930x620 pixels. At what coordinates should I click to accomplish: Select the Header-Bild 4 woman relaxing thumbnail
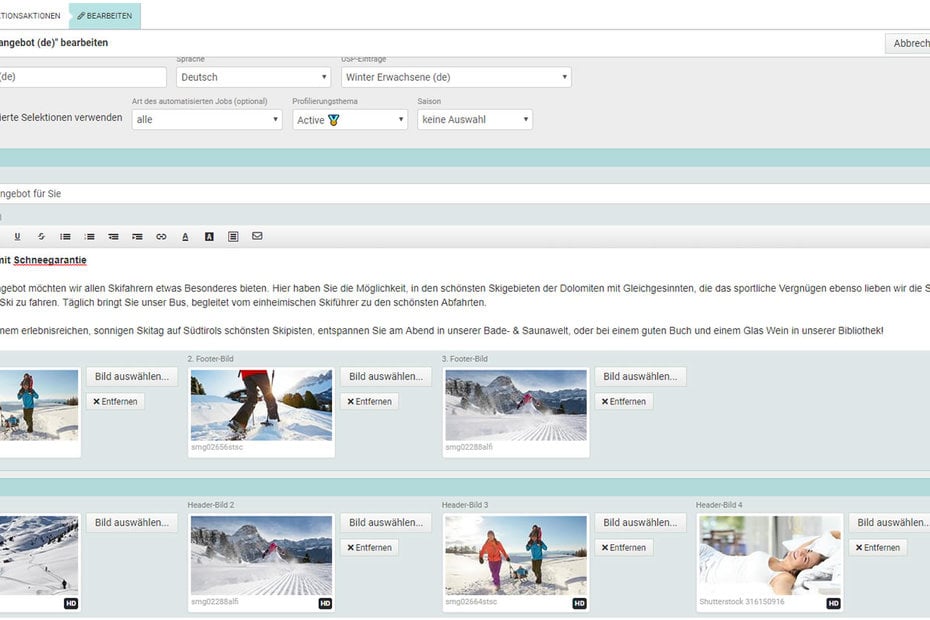point(770,555)
